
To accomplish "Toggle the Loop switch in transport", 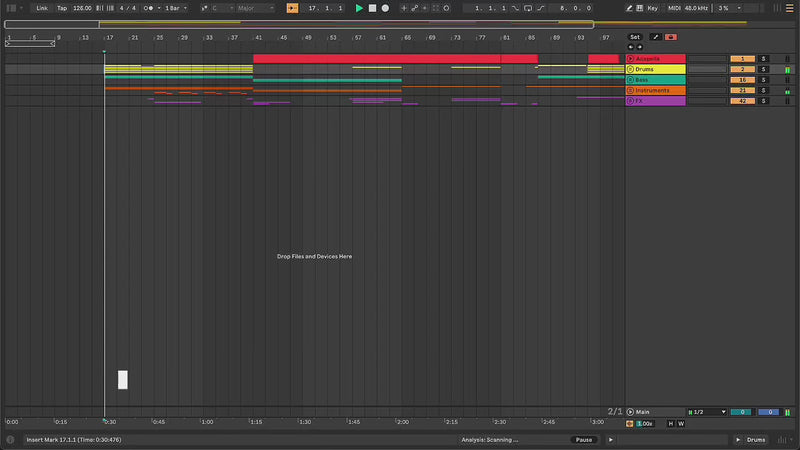I will pyautogui.click(x=529, y=8).
